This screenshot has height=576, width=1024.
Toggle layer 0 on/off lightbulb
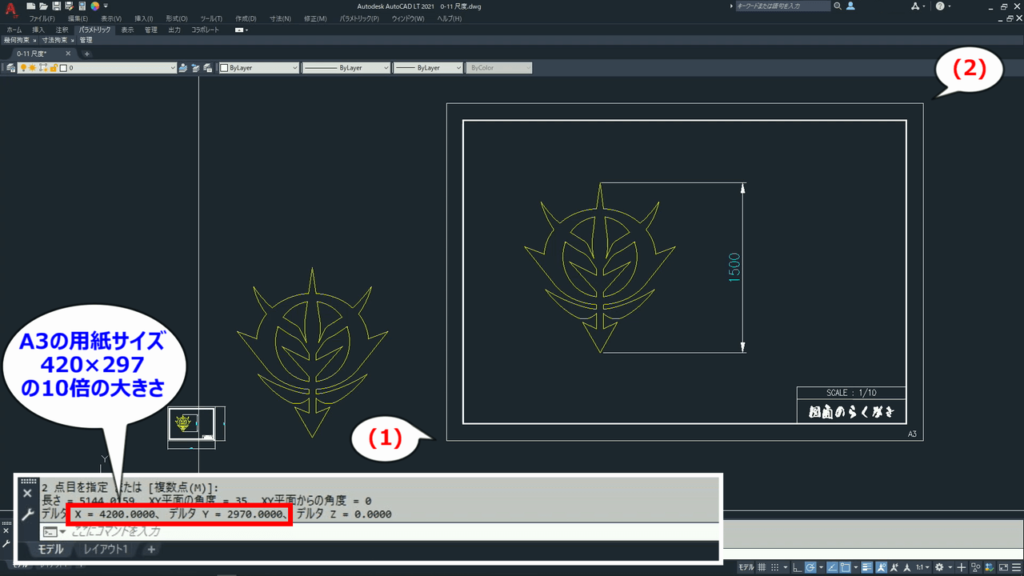(24, 68)
